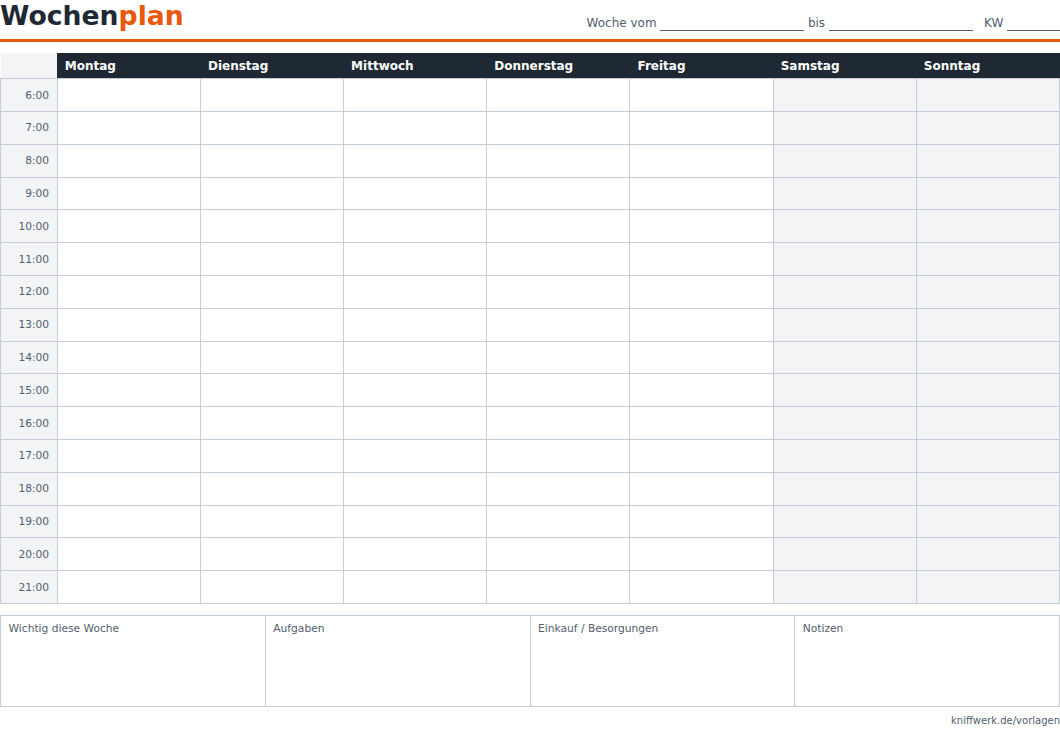
Task: Click the 'Wichtig diese Woche' box
Action: click(133, 661)
